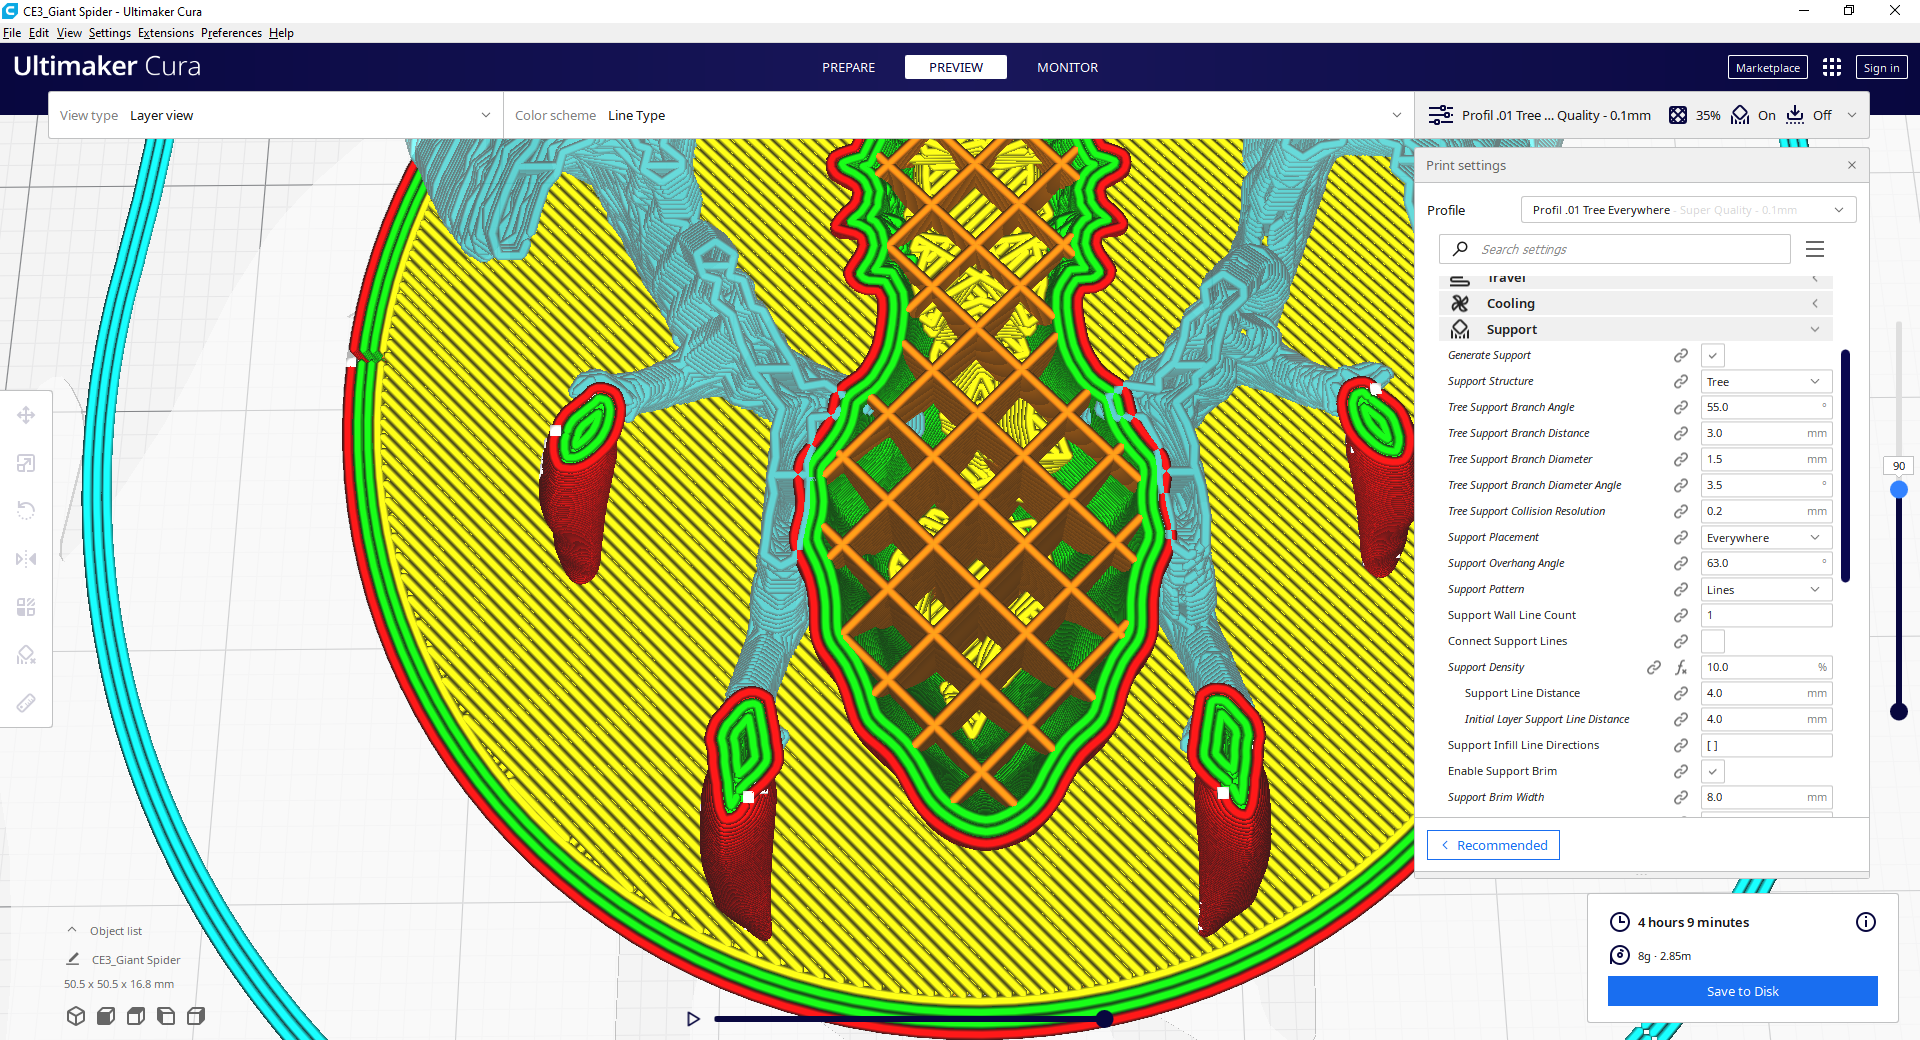Screen dimensions: 1920x1040
Task: Switch to left side view icon
Action: click(166, 1016)
